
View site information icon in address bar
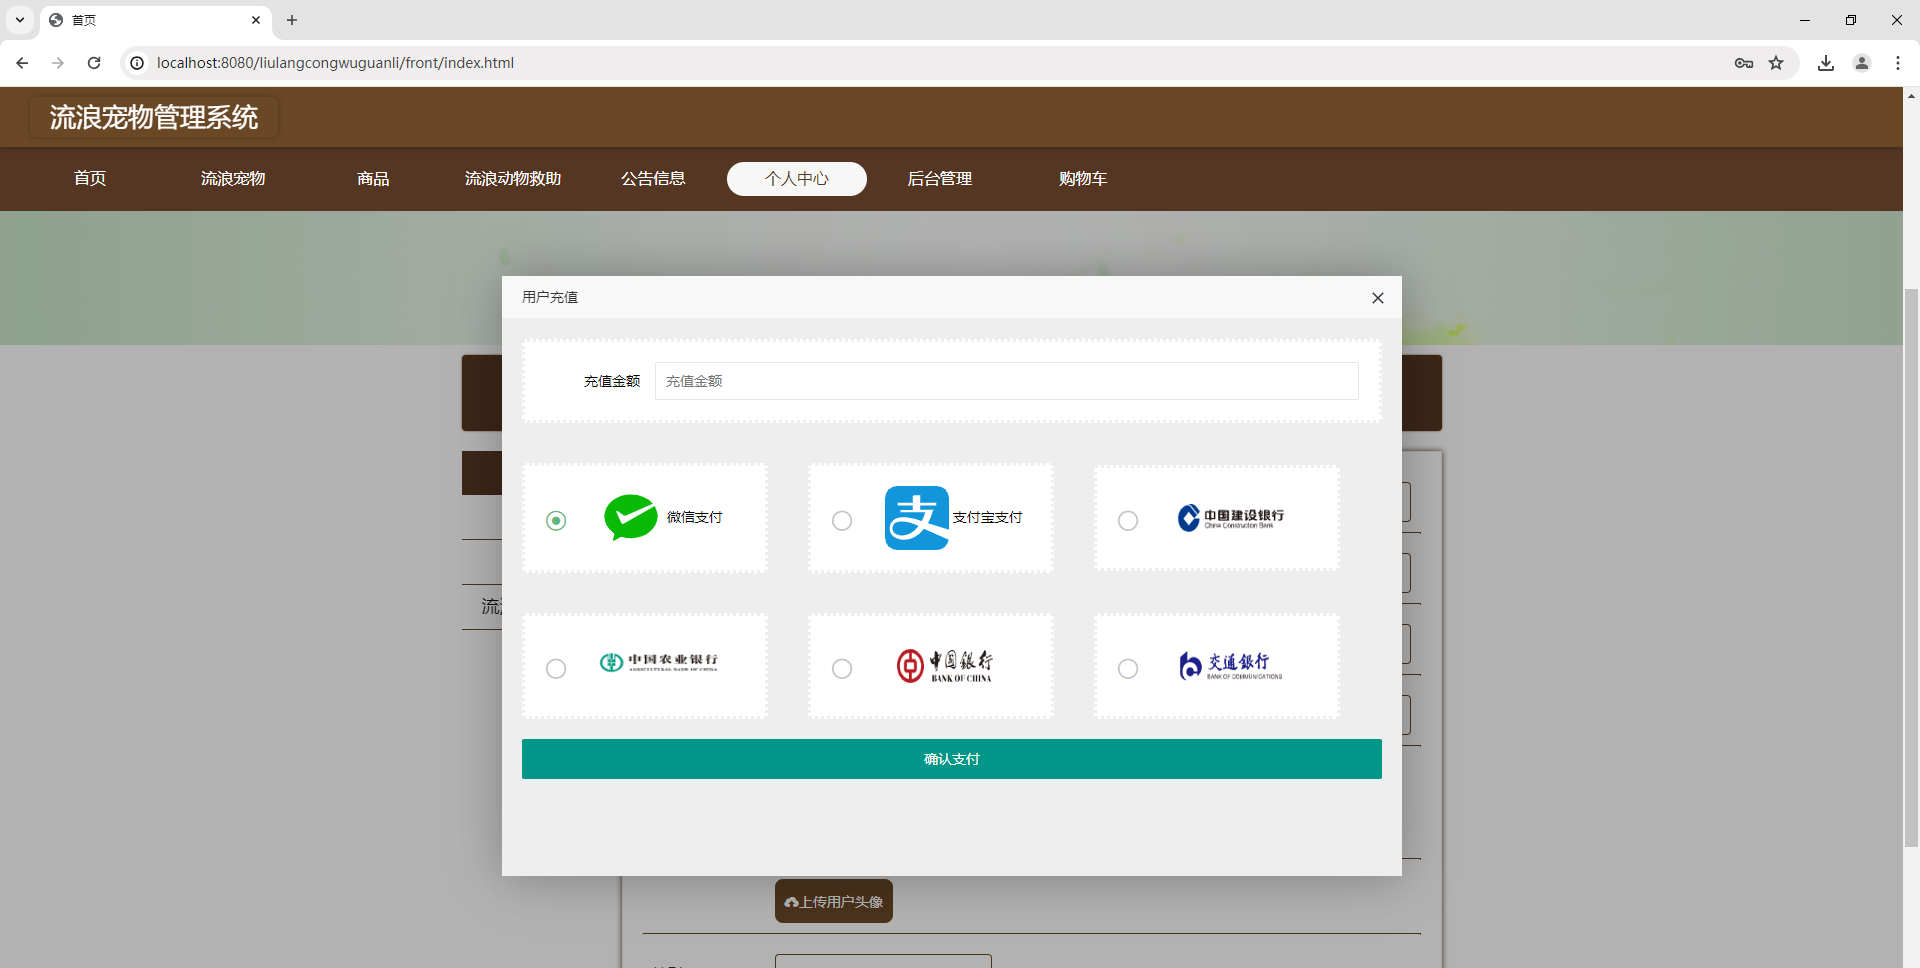click(x=137, y=63)
